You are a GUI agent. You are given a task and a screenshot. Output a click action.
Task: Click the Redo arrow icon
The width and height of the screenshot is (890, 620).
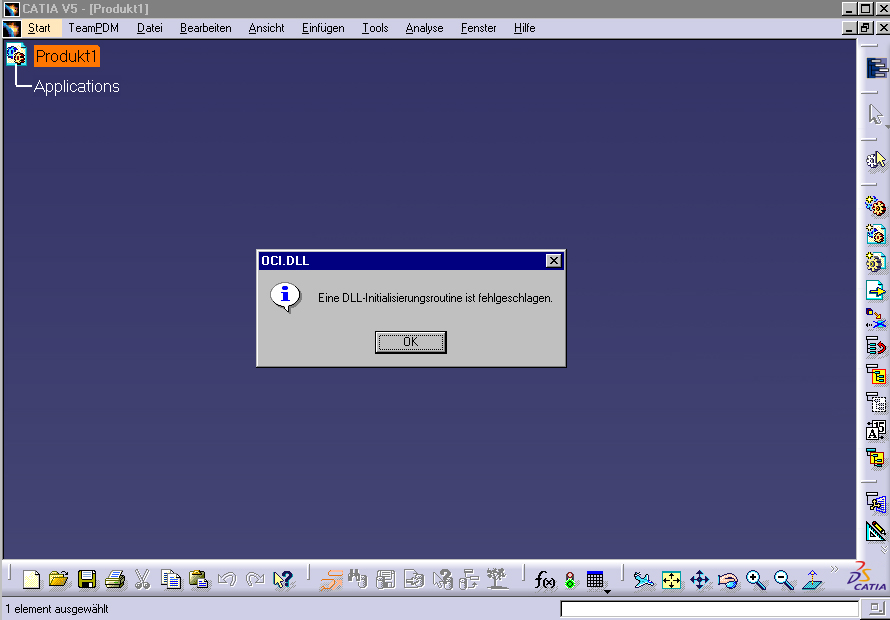pos(255,580)
